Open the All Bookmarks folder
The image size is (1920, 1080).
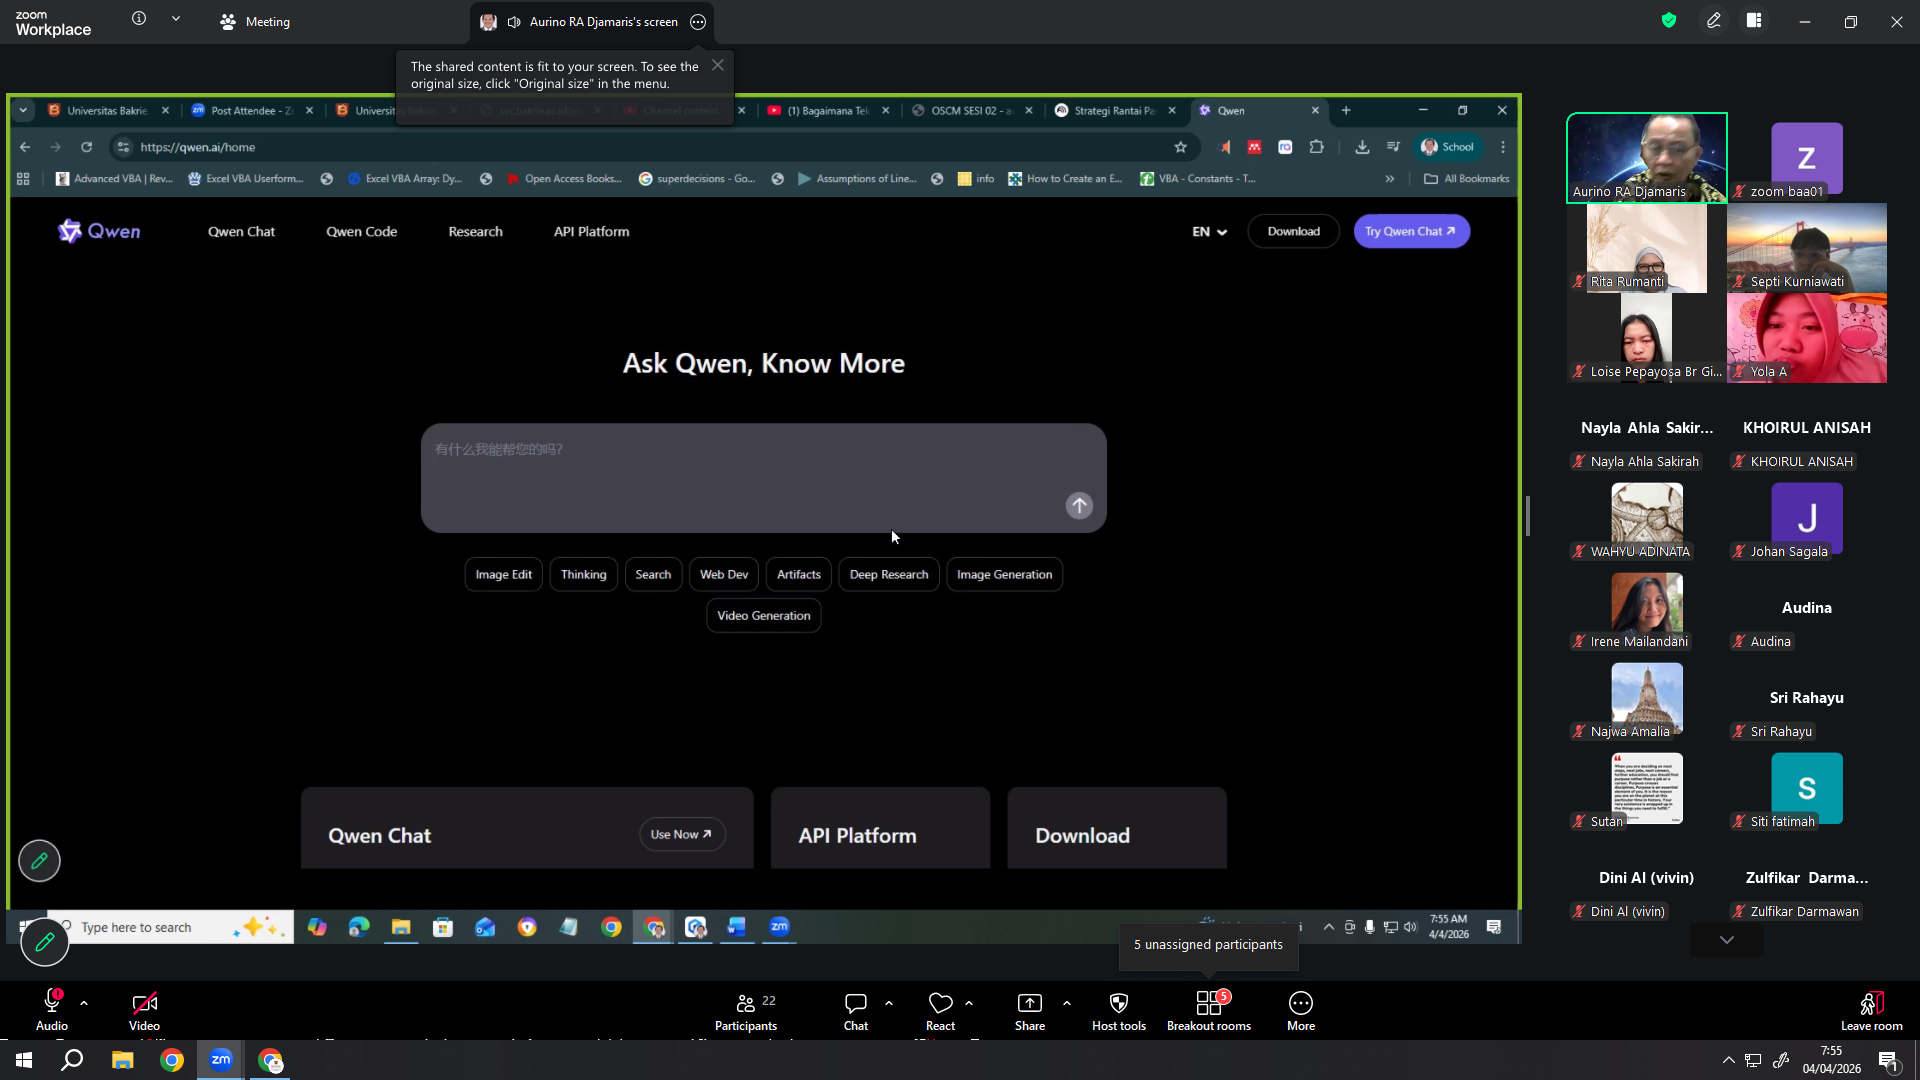pyautogui.click(x=1467, y=179)
